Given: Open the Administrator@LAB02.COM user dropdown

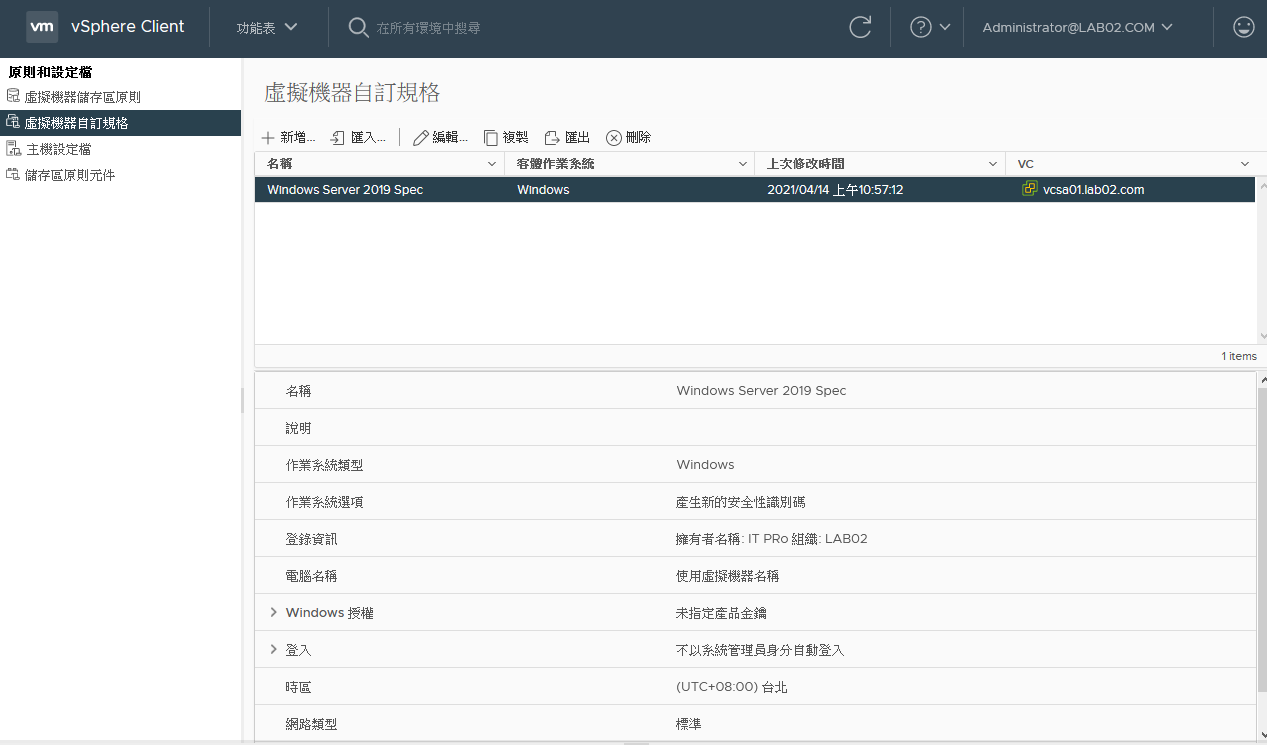Looking at the screenshot, I should [1077, 28].
